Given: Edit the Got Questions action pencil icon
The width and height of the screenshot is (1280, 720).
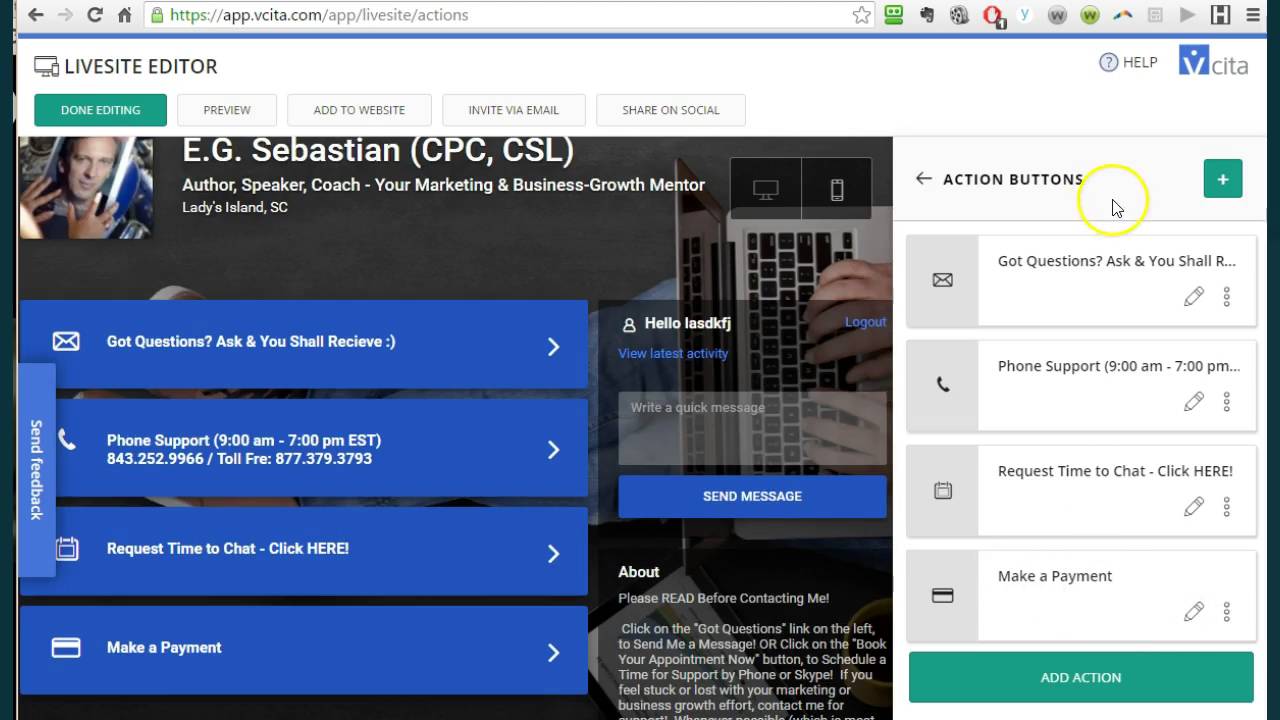Looking at the screenshot, I should pos(1194,296).
